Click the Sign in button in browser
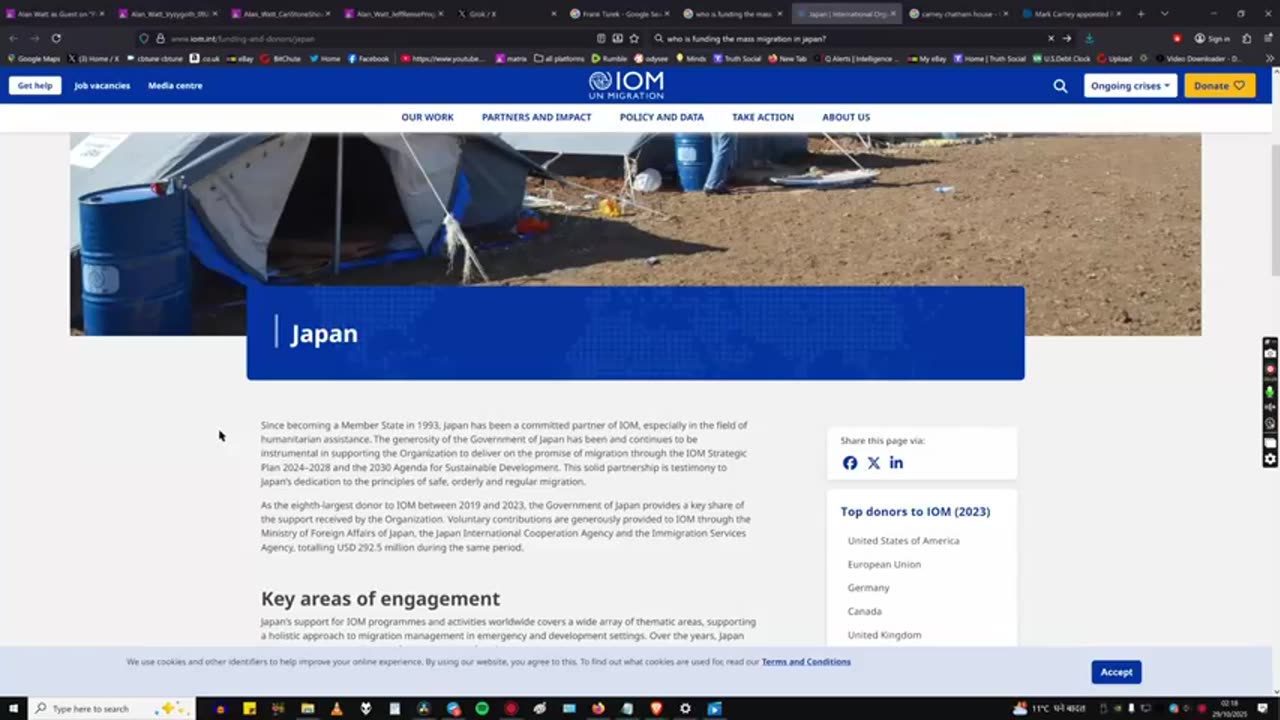 click(x=1212, y=38)
